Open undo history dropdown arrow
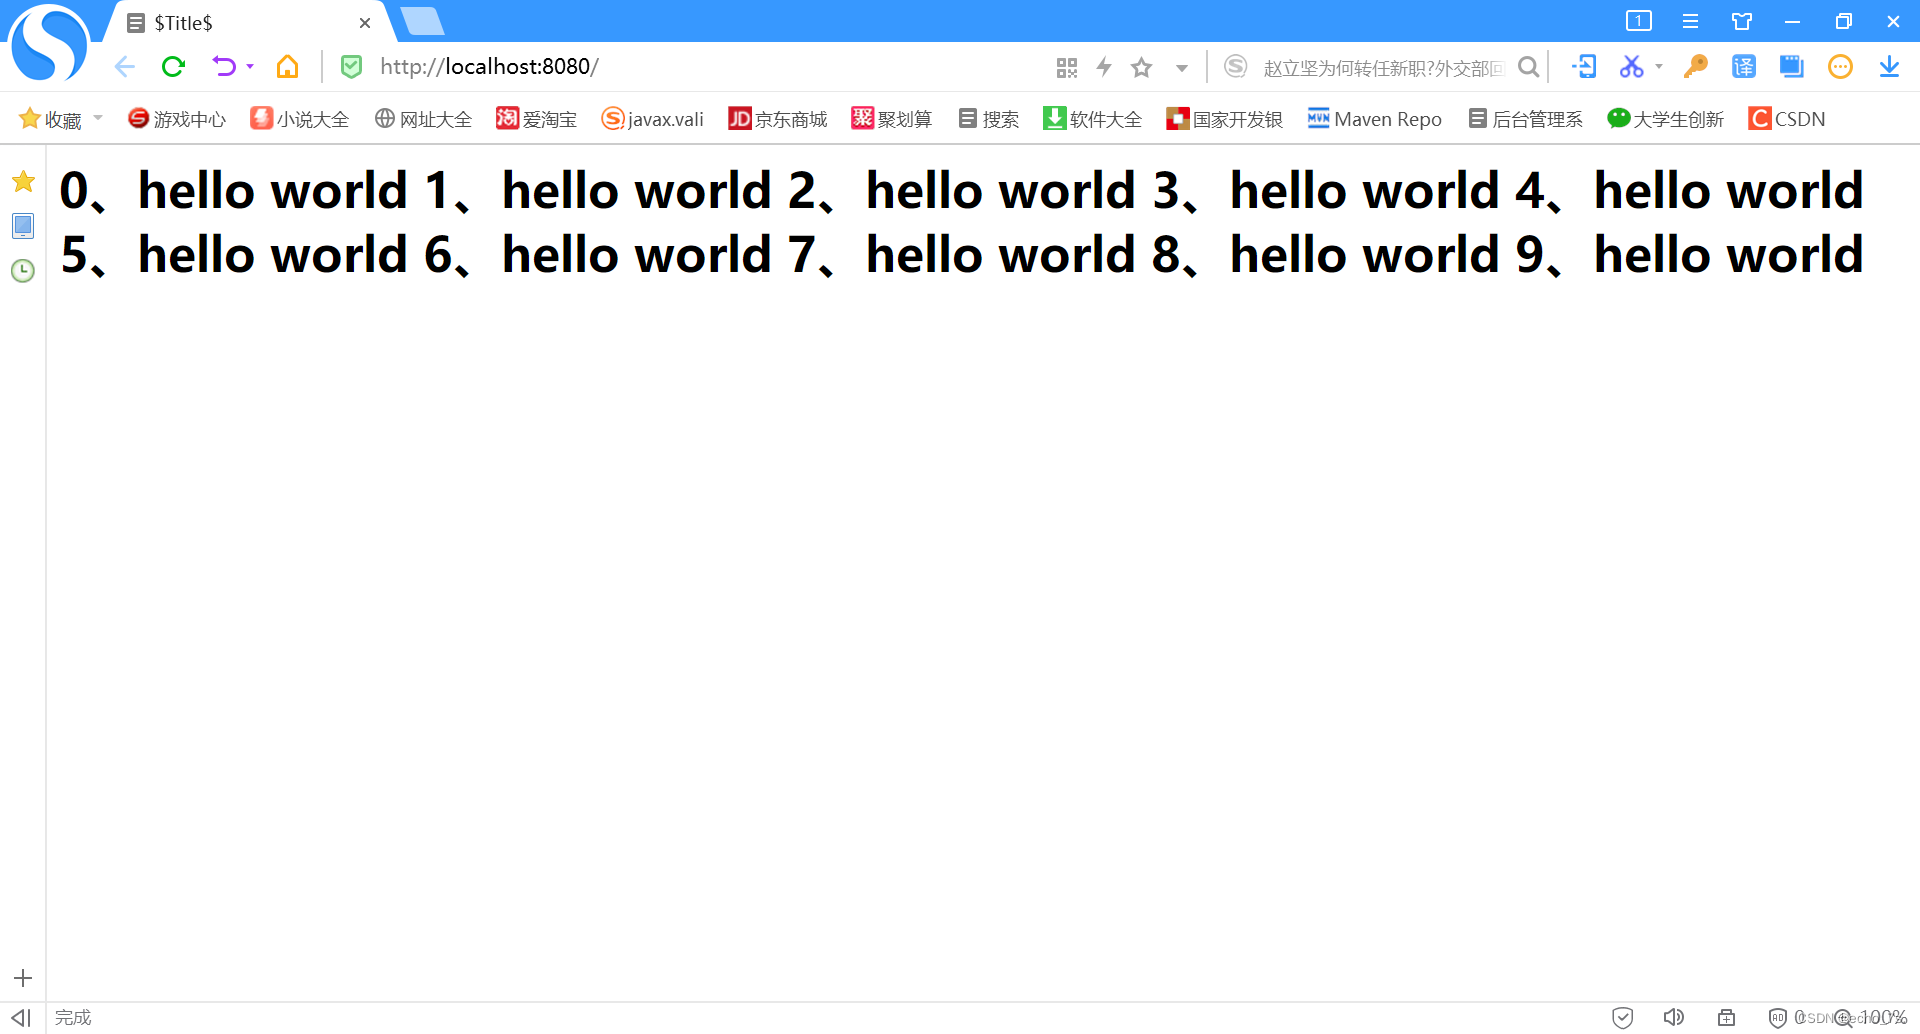 (x=250, y=67)
